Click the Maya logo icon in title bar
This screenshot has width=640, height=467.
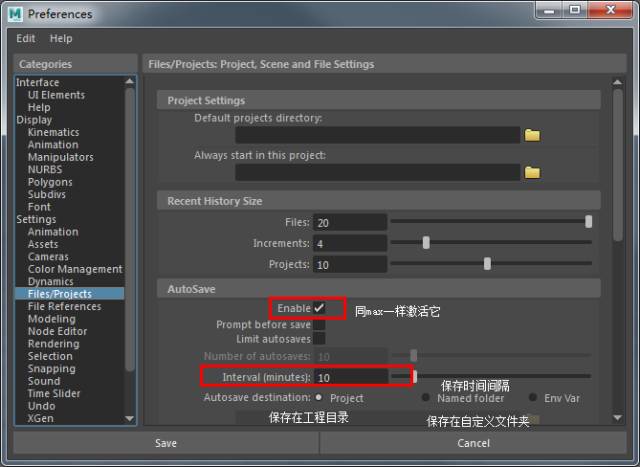(x=16, y=14)
